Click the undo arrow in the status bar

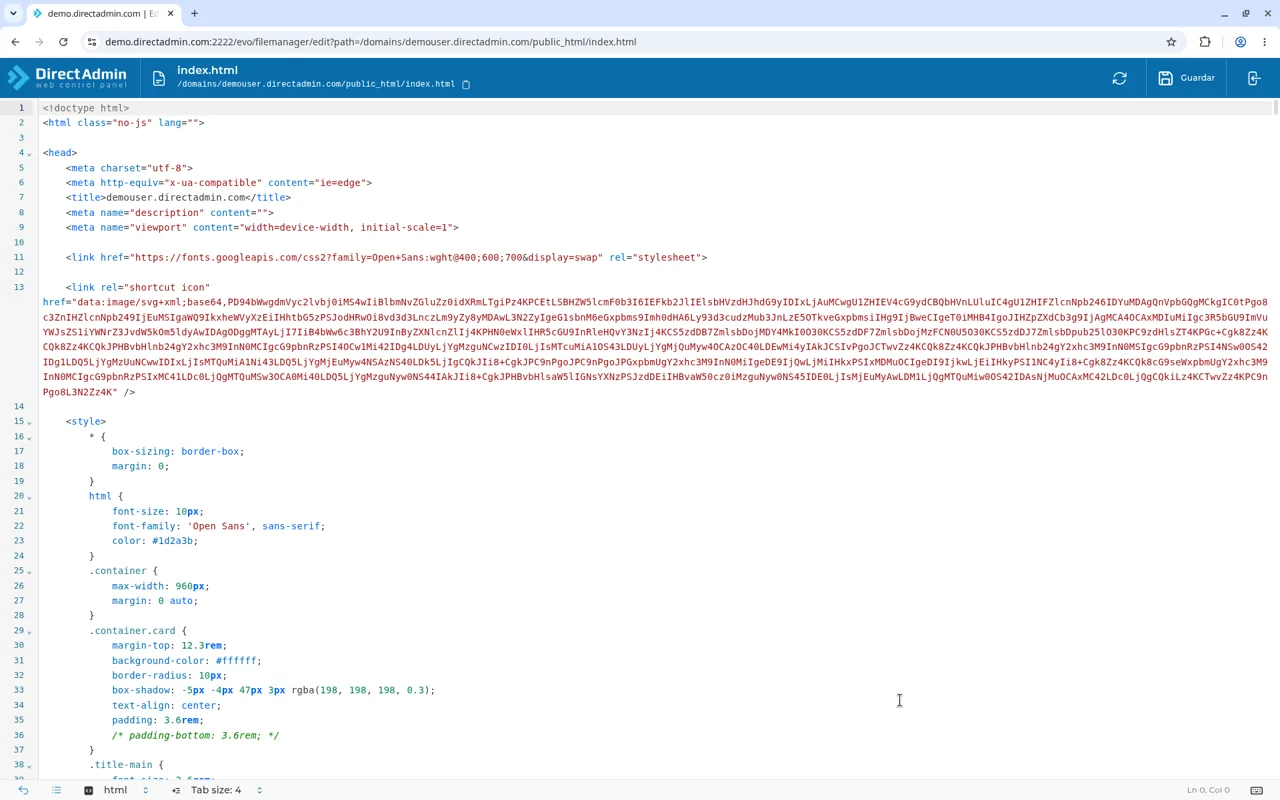pyautogui.click(x=23, y=790)
